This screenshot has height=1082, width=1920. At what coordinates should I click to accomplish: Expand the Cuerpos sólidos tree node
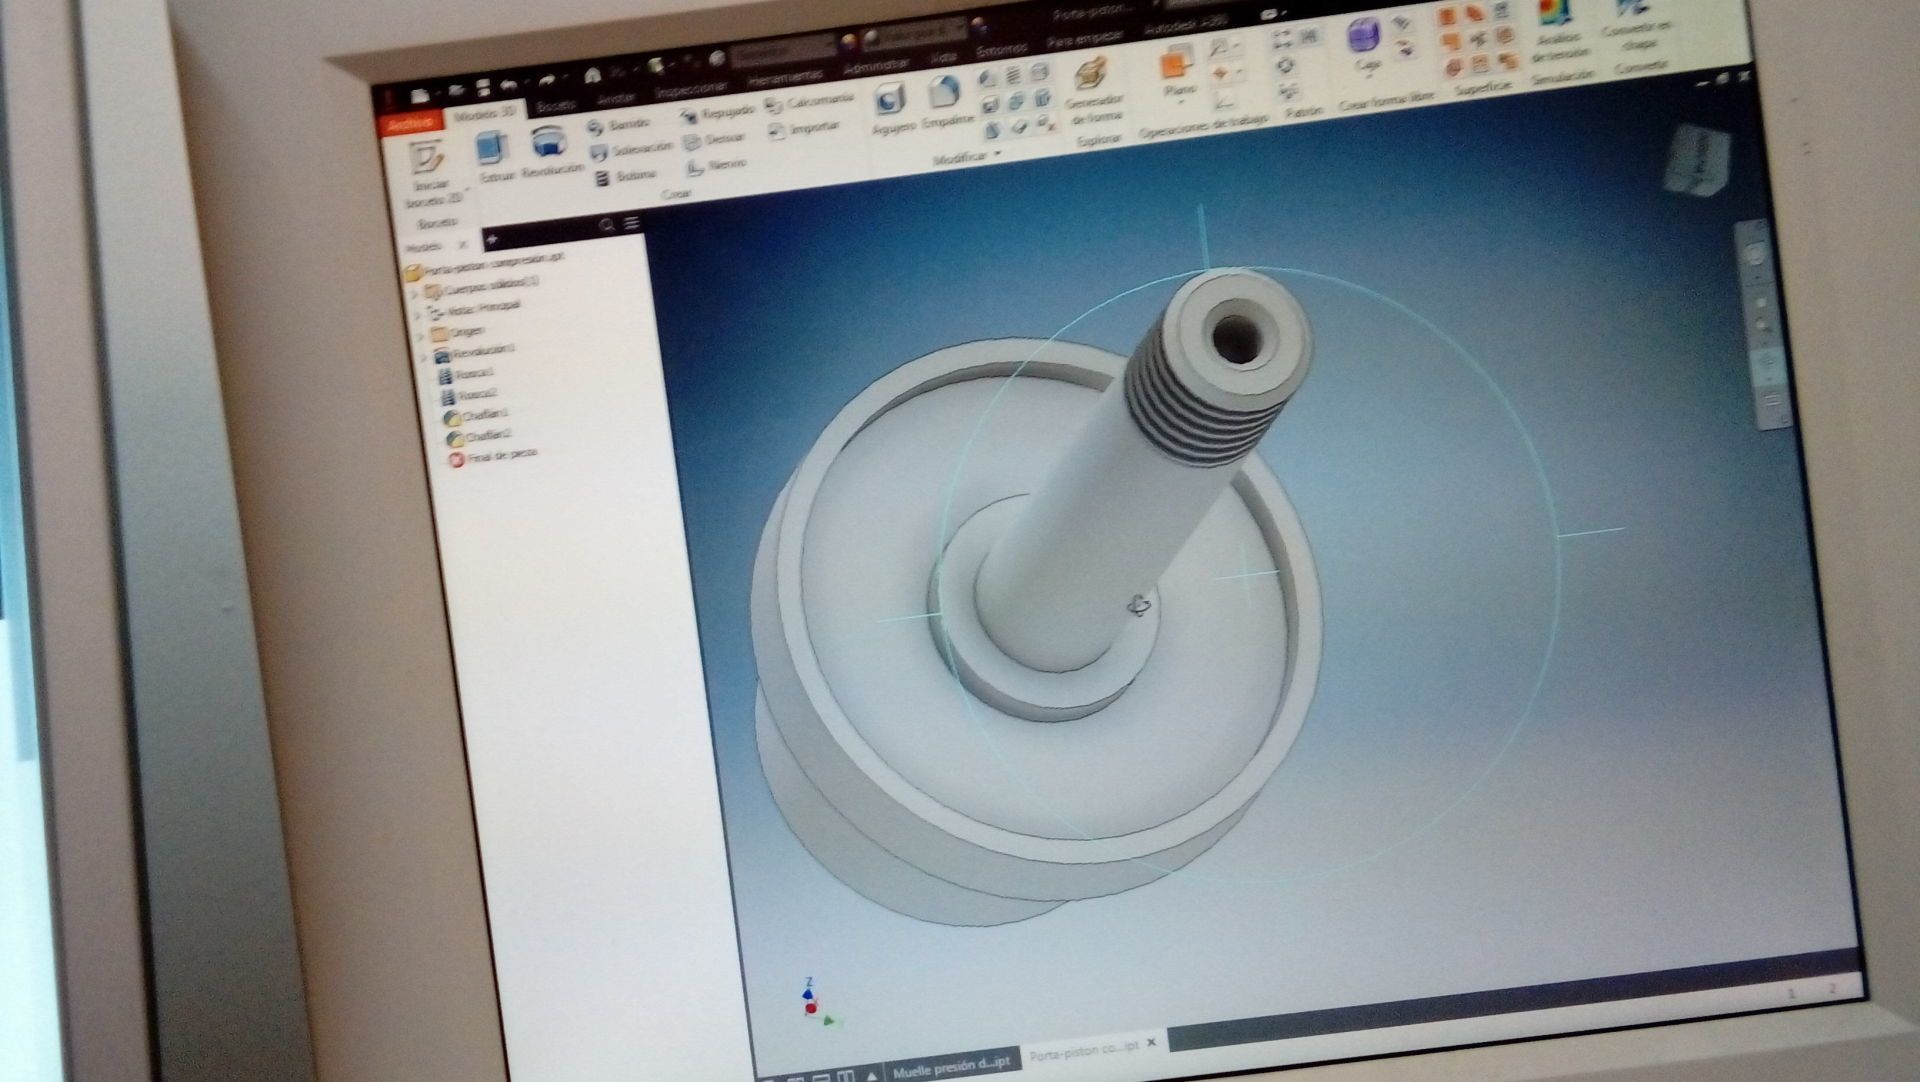click(414, 293)
